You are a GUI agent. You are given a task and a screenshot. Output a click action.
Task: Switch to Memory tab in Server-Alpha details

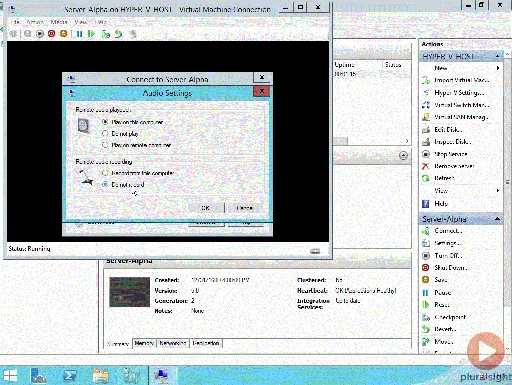tap(144, 343)
